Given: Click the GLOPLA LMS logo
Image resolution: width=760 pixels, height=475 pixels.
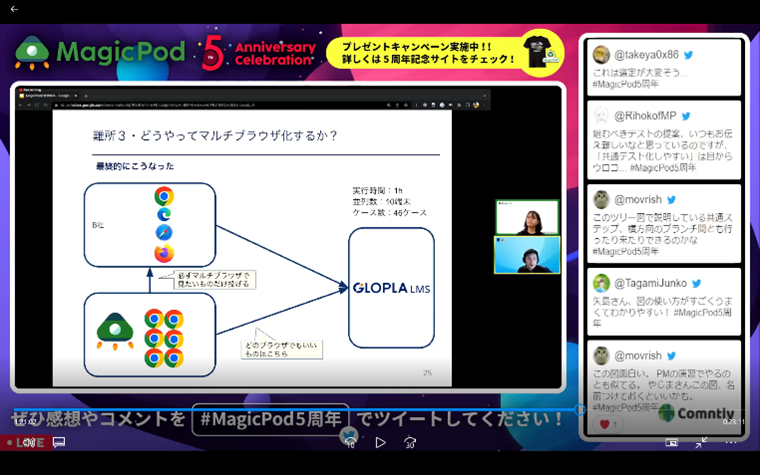Looking at the screenshot, I should pyautogui.click(x=391, y=288).
